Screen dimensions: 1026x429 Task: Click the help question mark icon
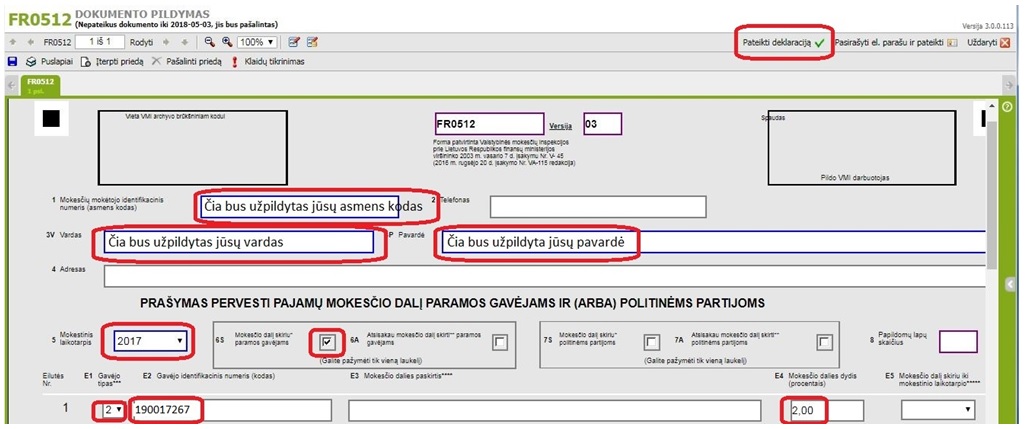pos(1008,107)
